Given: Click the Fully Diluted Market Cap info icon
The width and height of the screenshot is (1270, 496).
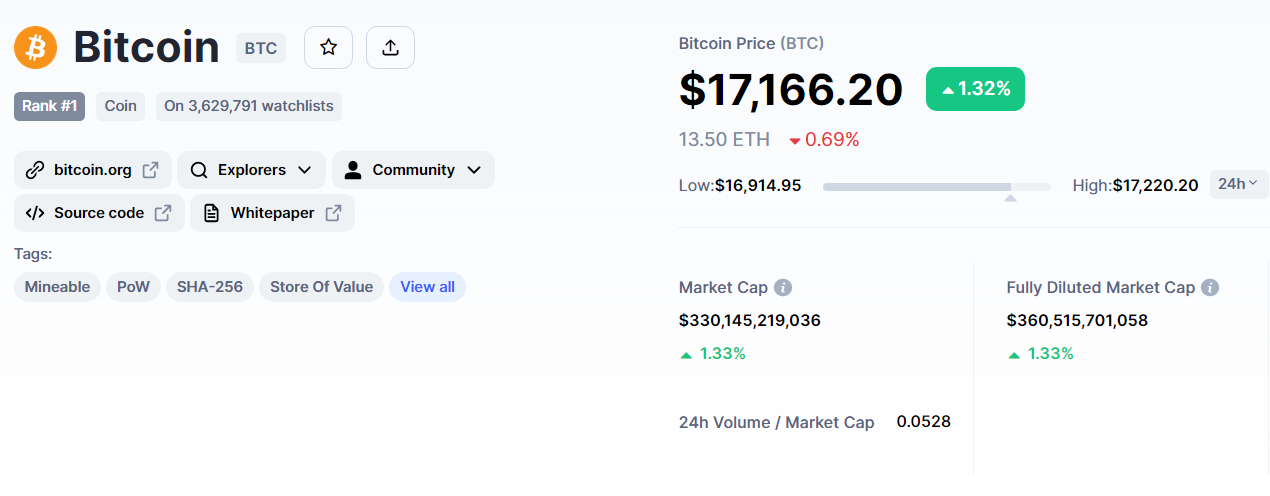Looking at the screenshot, I should coord(1210,288).
